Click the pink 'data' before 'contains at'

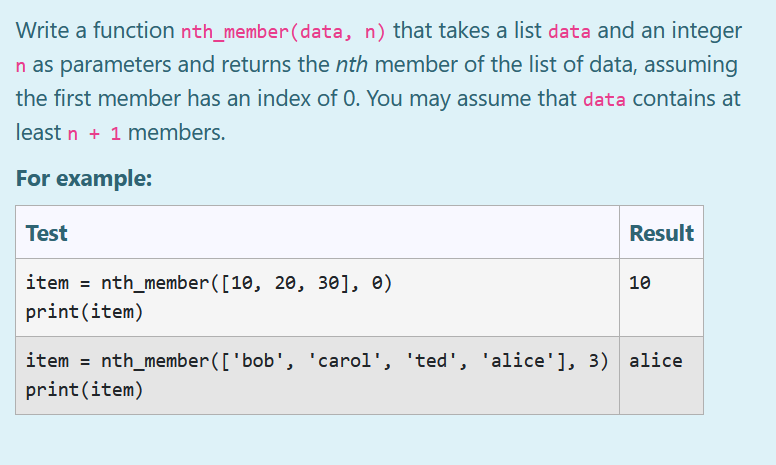tap(604, 99)
